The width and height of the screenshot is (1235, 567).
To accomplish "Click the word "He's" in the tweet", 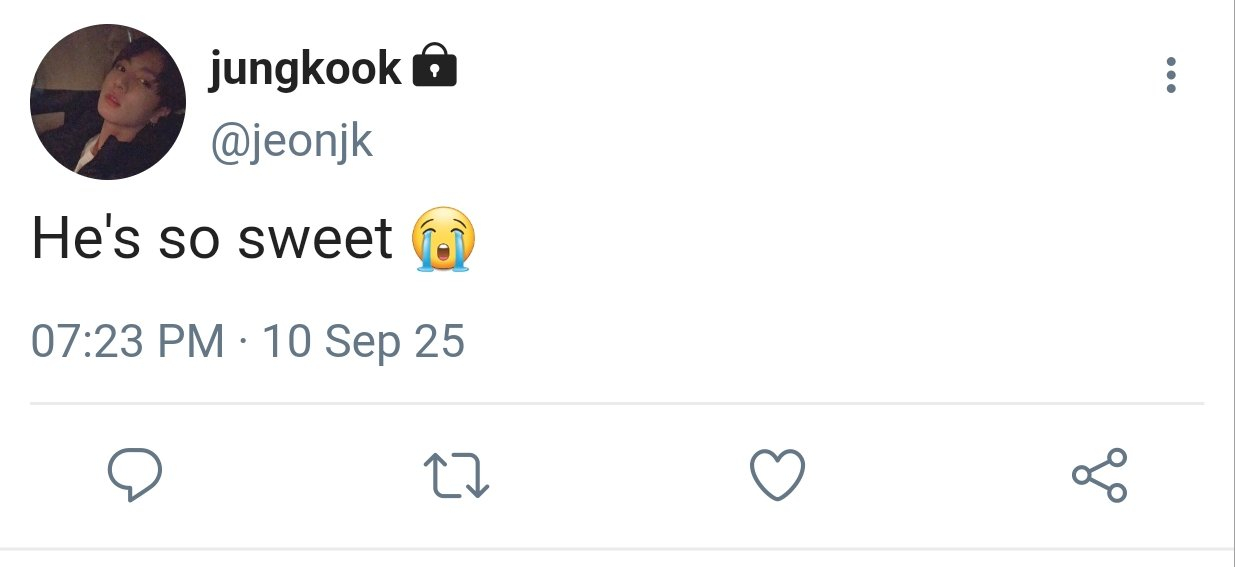I will tap(85, 239).
